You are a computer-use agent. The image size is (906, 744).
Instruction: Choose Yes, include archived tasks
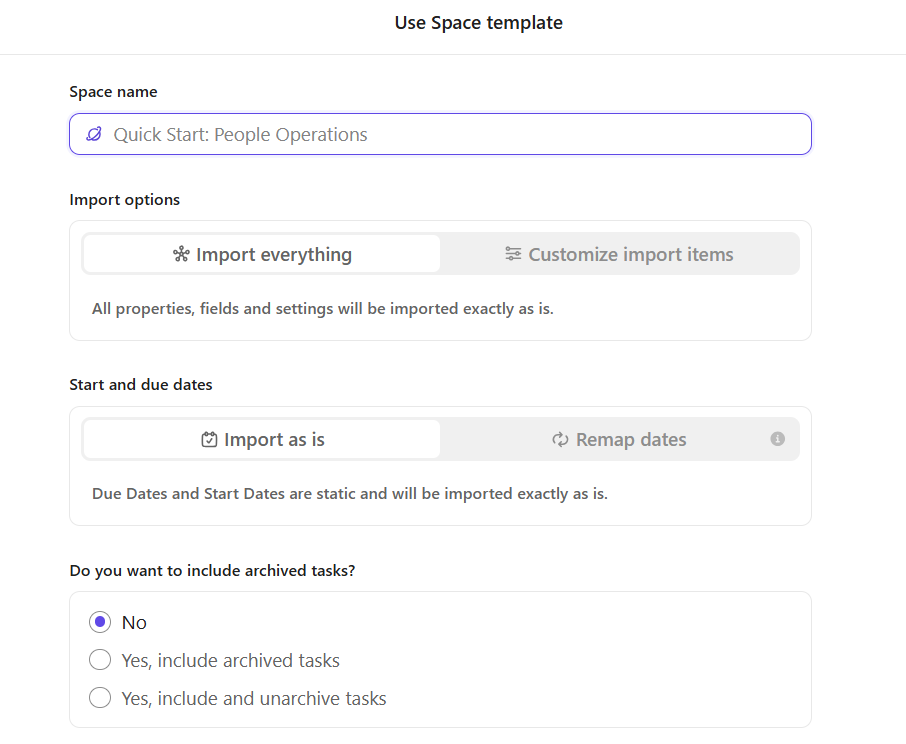click(x=100, y=659)
